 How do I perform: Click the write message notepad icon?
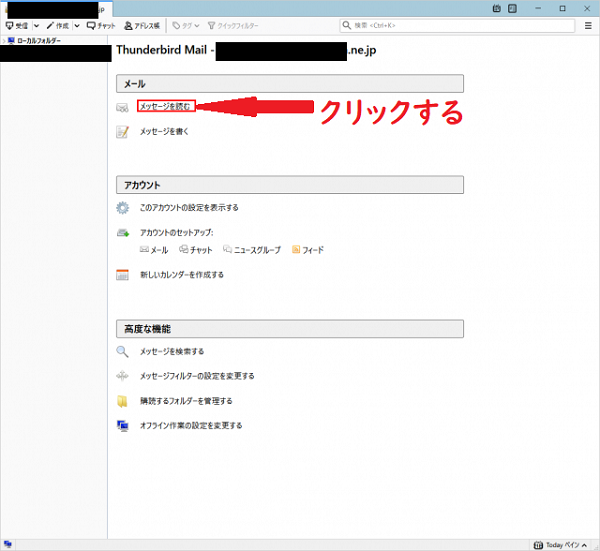pos(122,132)
